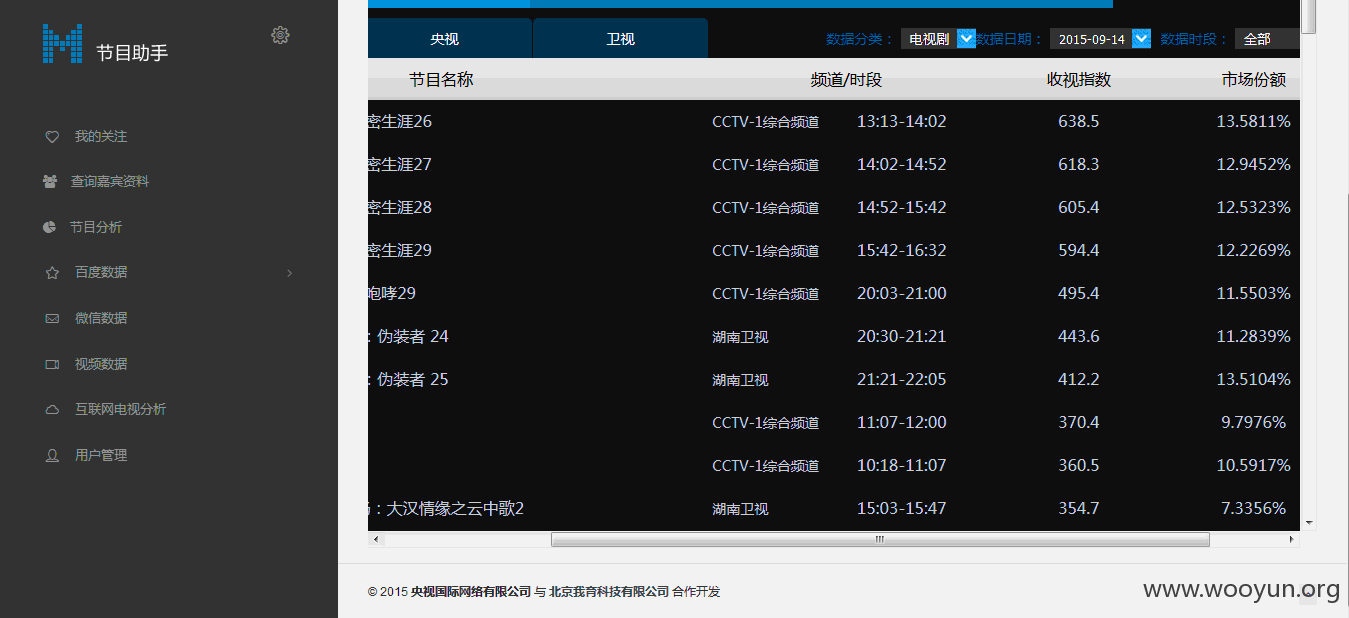This screenshot has width=1349, height=618.
Task: Click 北京我育科技有限公司 footer link
Action: [609, 592]
